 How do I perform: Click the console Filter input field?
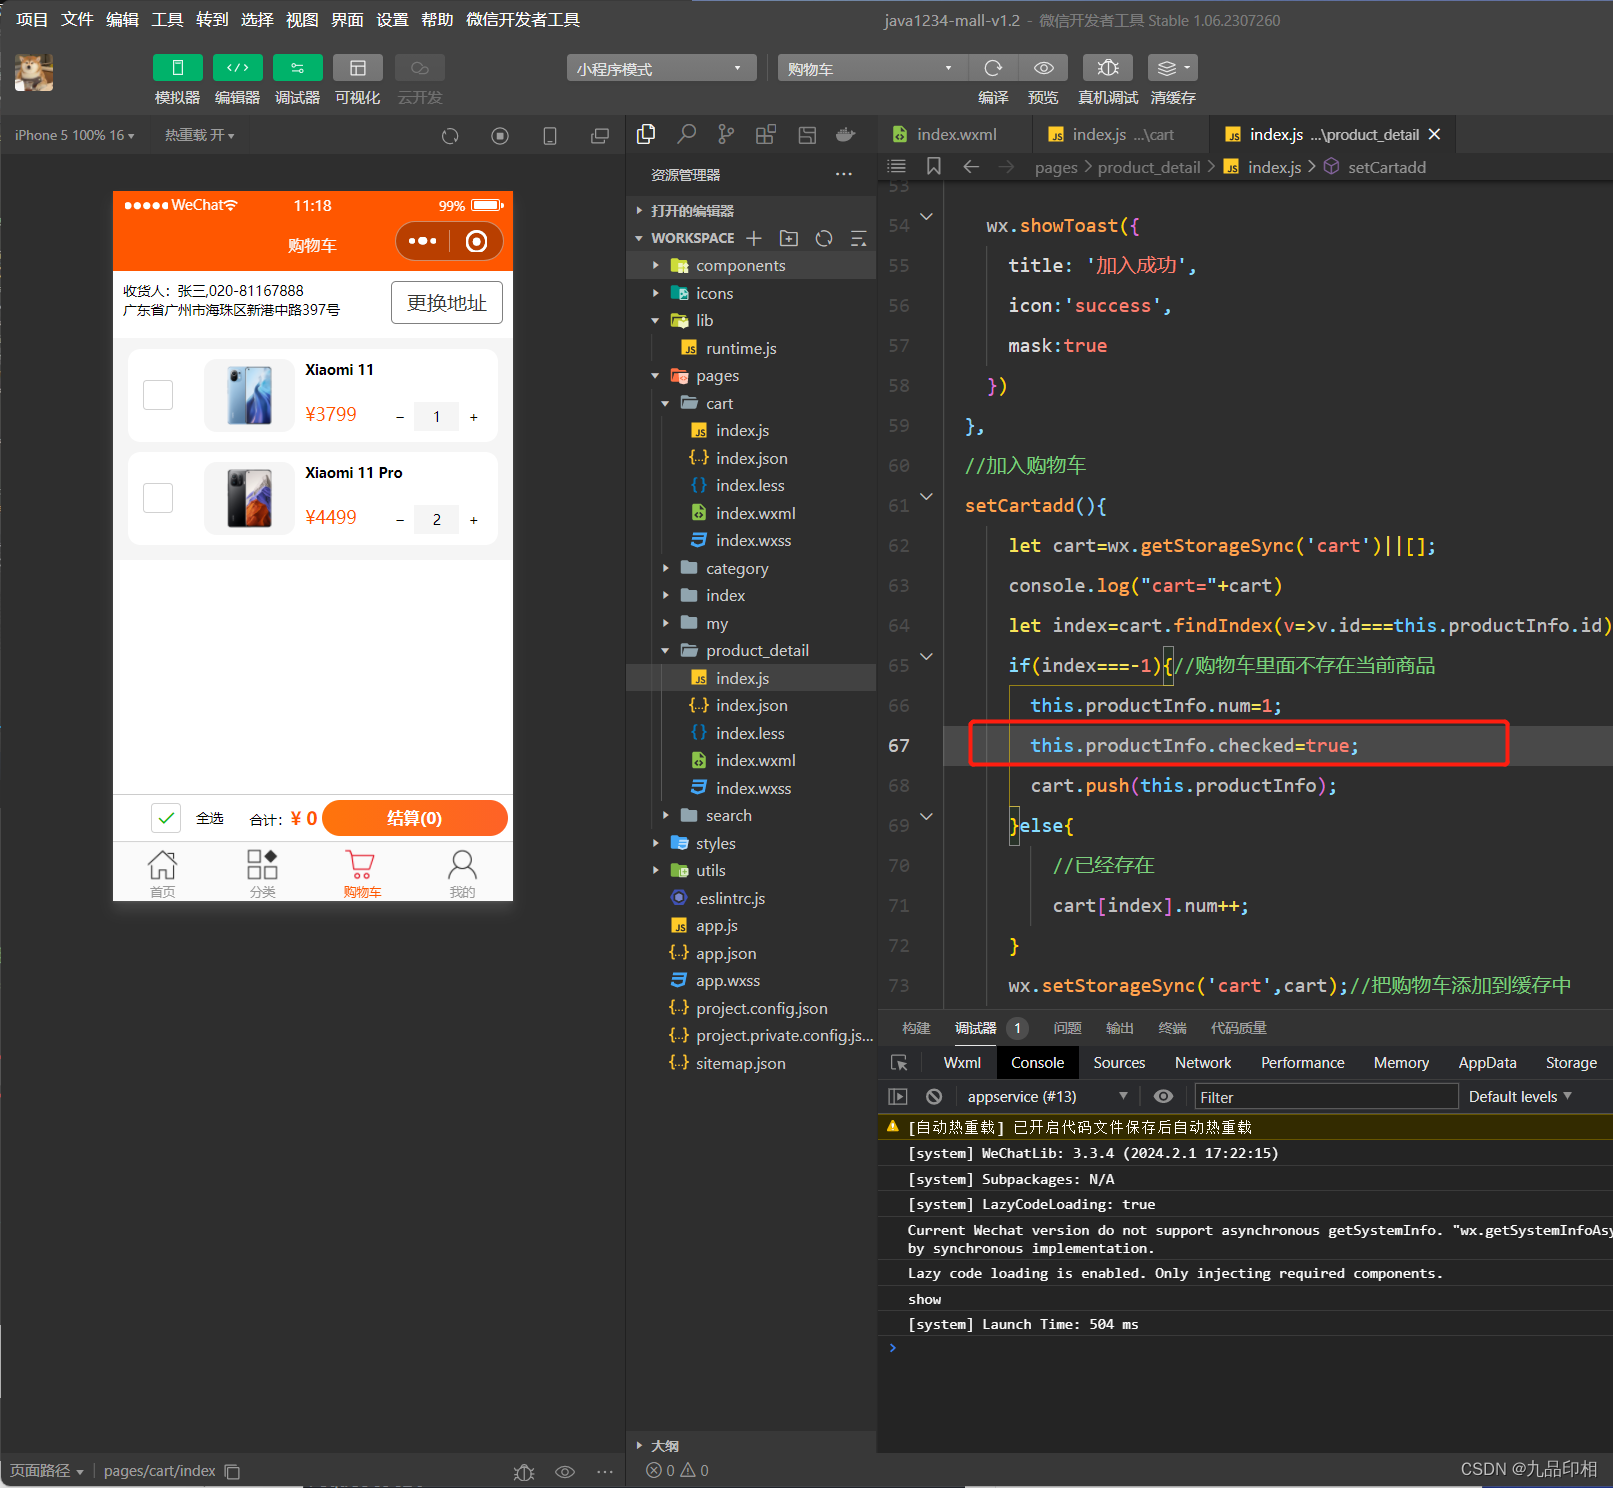pyautogui.click(x=1326, y=1097)
